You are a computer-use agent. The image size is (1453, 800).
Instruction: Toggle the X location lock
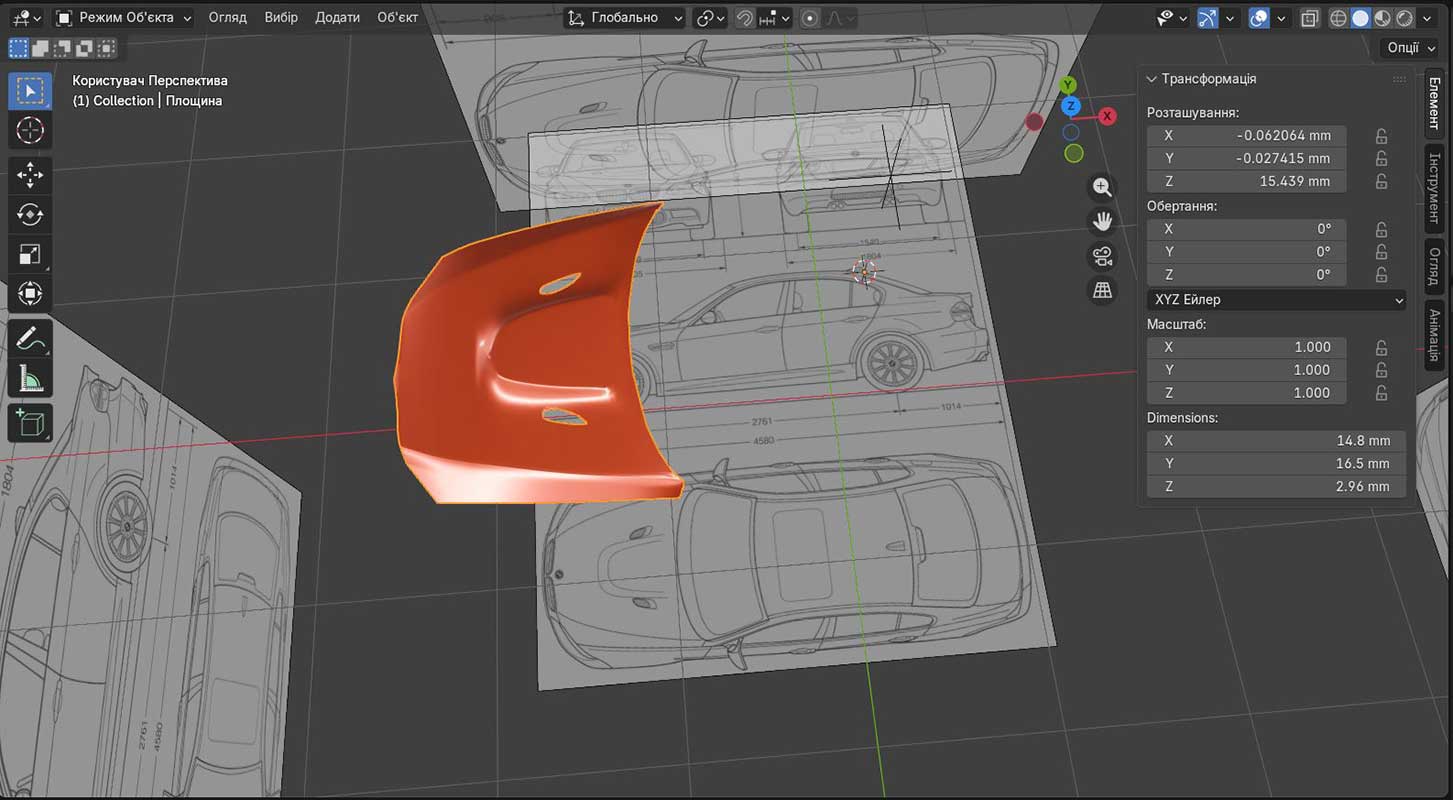click(1381, 135)
